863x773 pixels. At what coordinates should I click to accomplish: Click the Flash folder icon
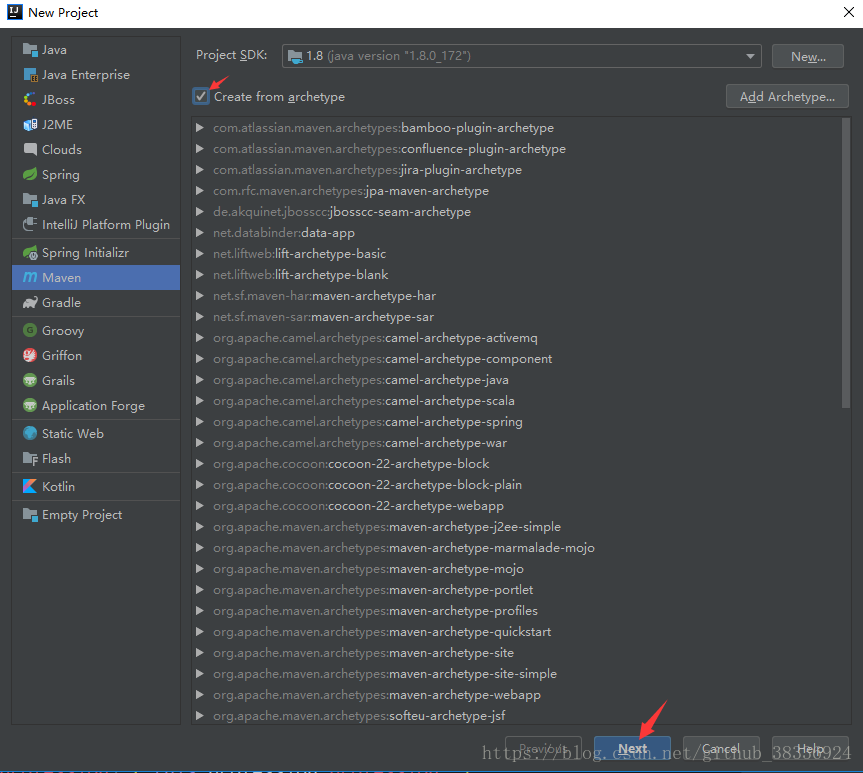pyautogui.click(x=30, y=459)
